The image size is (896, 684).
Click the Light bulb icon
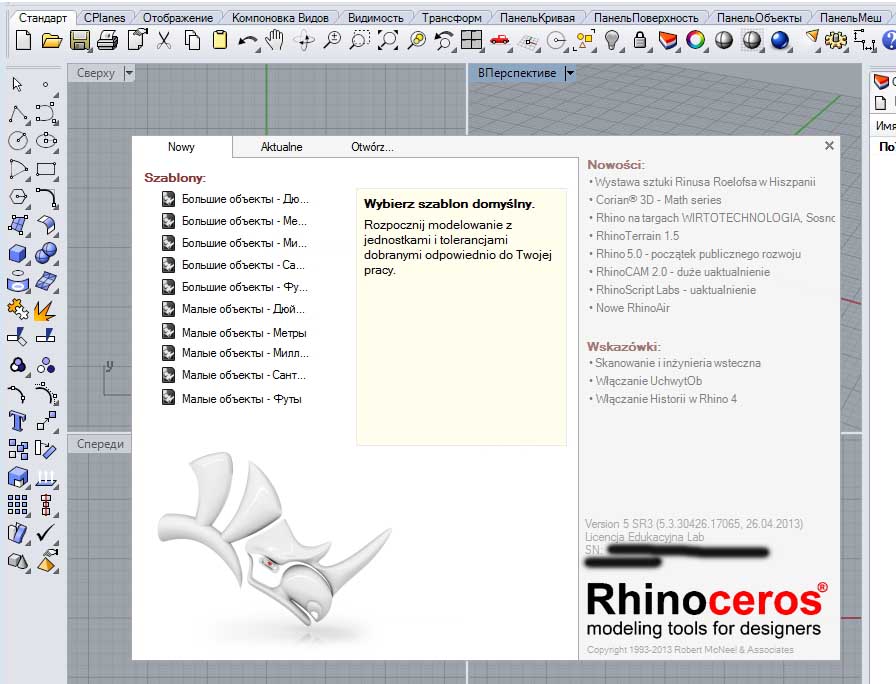(612, 40)
